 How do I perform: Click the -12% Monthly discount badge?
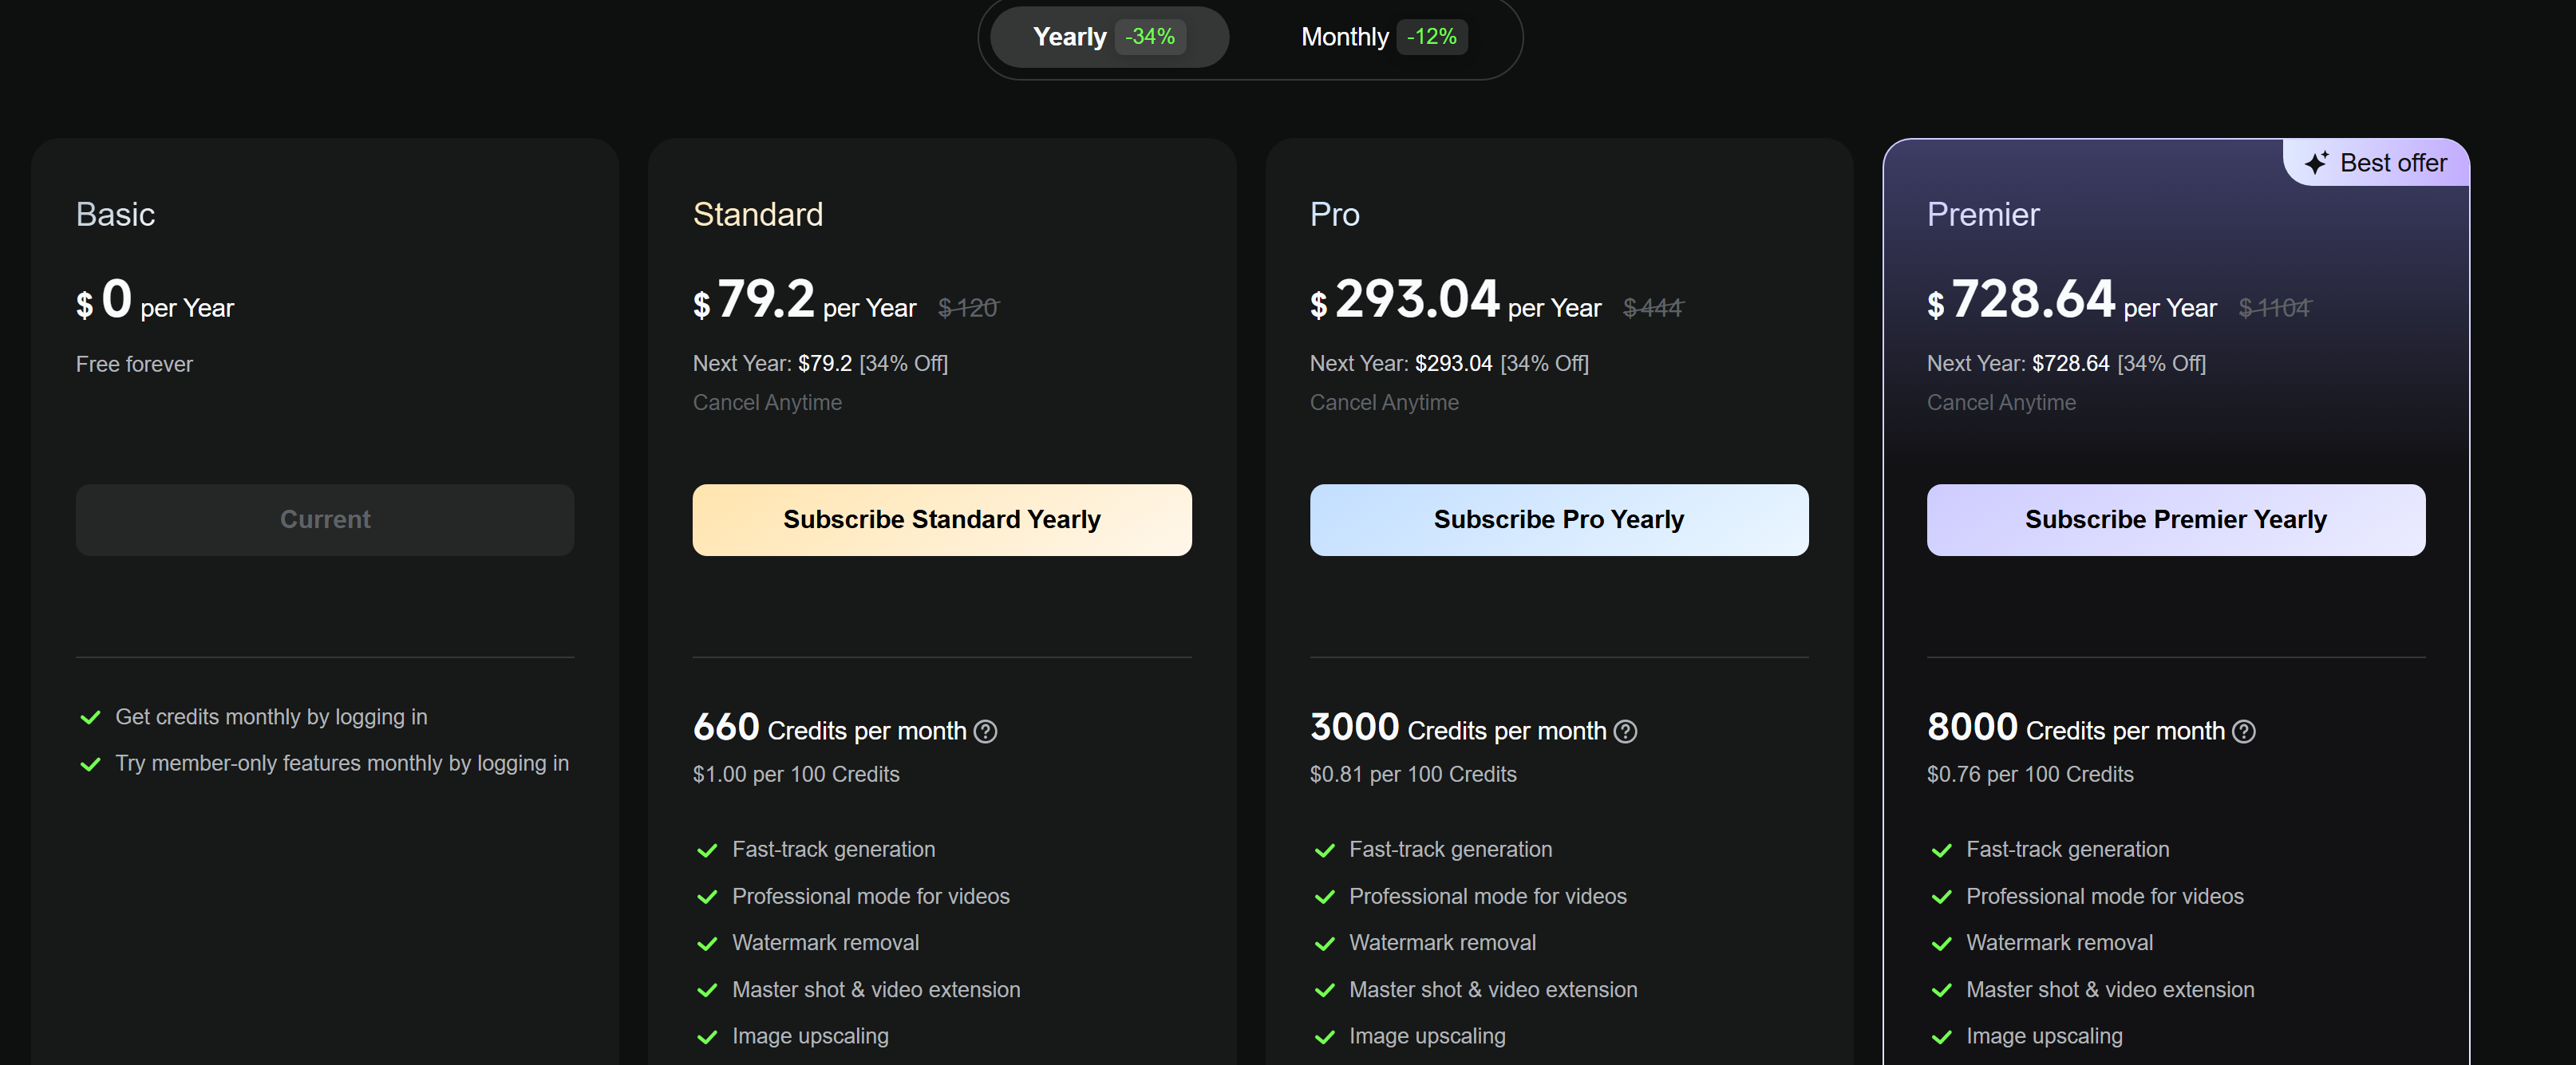pos(1431,37)
